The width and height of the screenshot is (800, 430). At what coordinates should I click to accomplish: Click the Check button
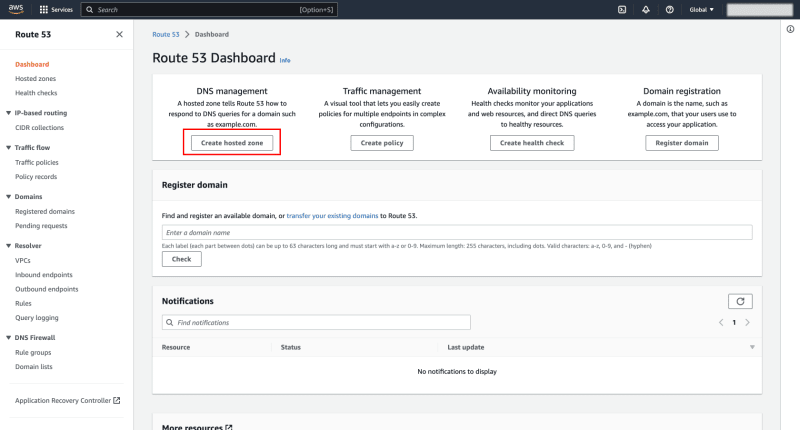(182, 259)
